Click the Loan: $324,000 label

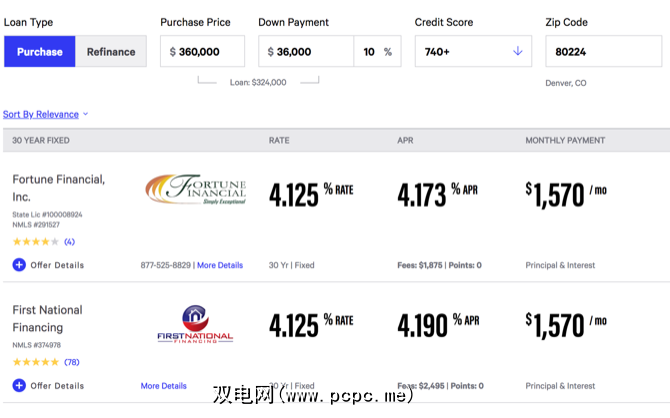coord(258,82)
